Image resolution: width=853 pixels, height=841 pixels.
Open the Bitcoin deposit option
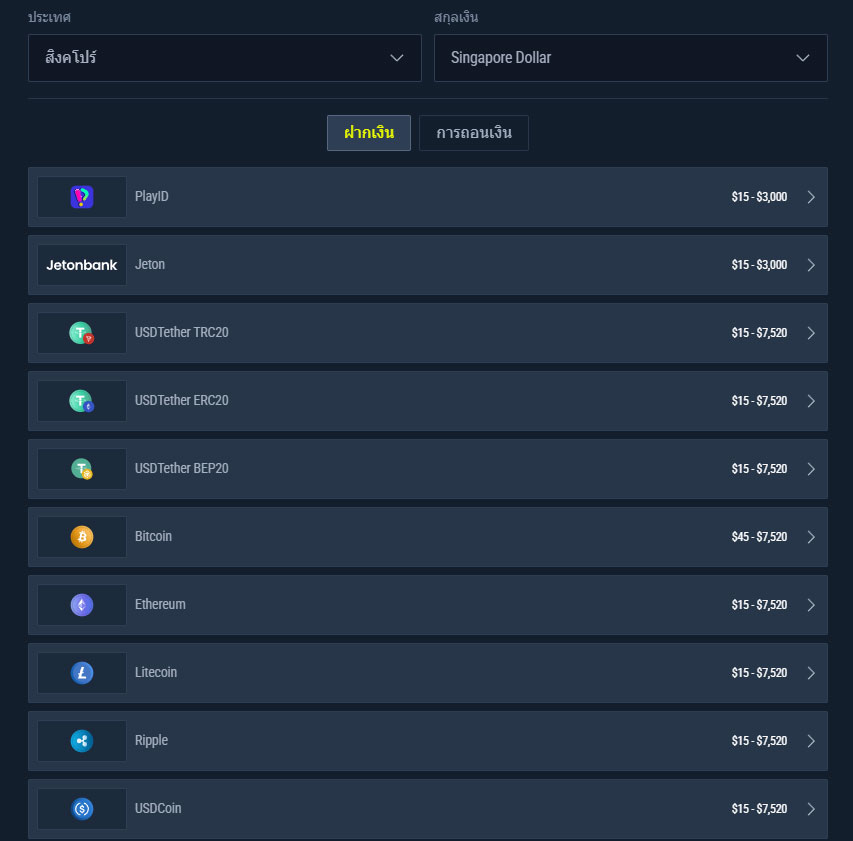pyautogui.click(x=428, y=537)
